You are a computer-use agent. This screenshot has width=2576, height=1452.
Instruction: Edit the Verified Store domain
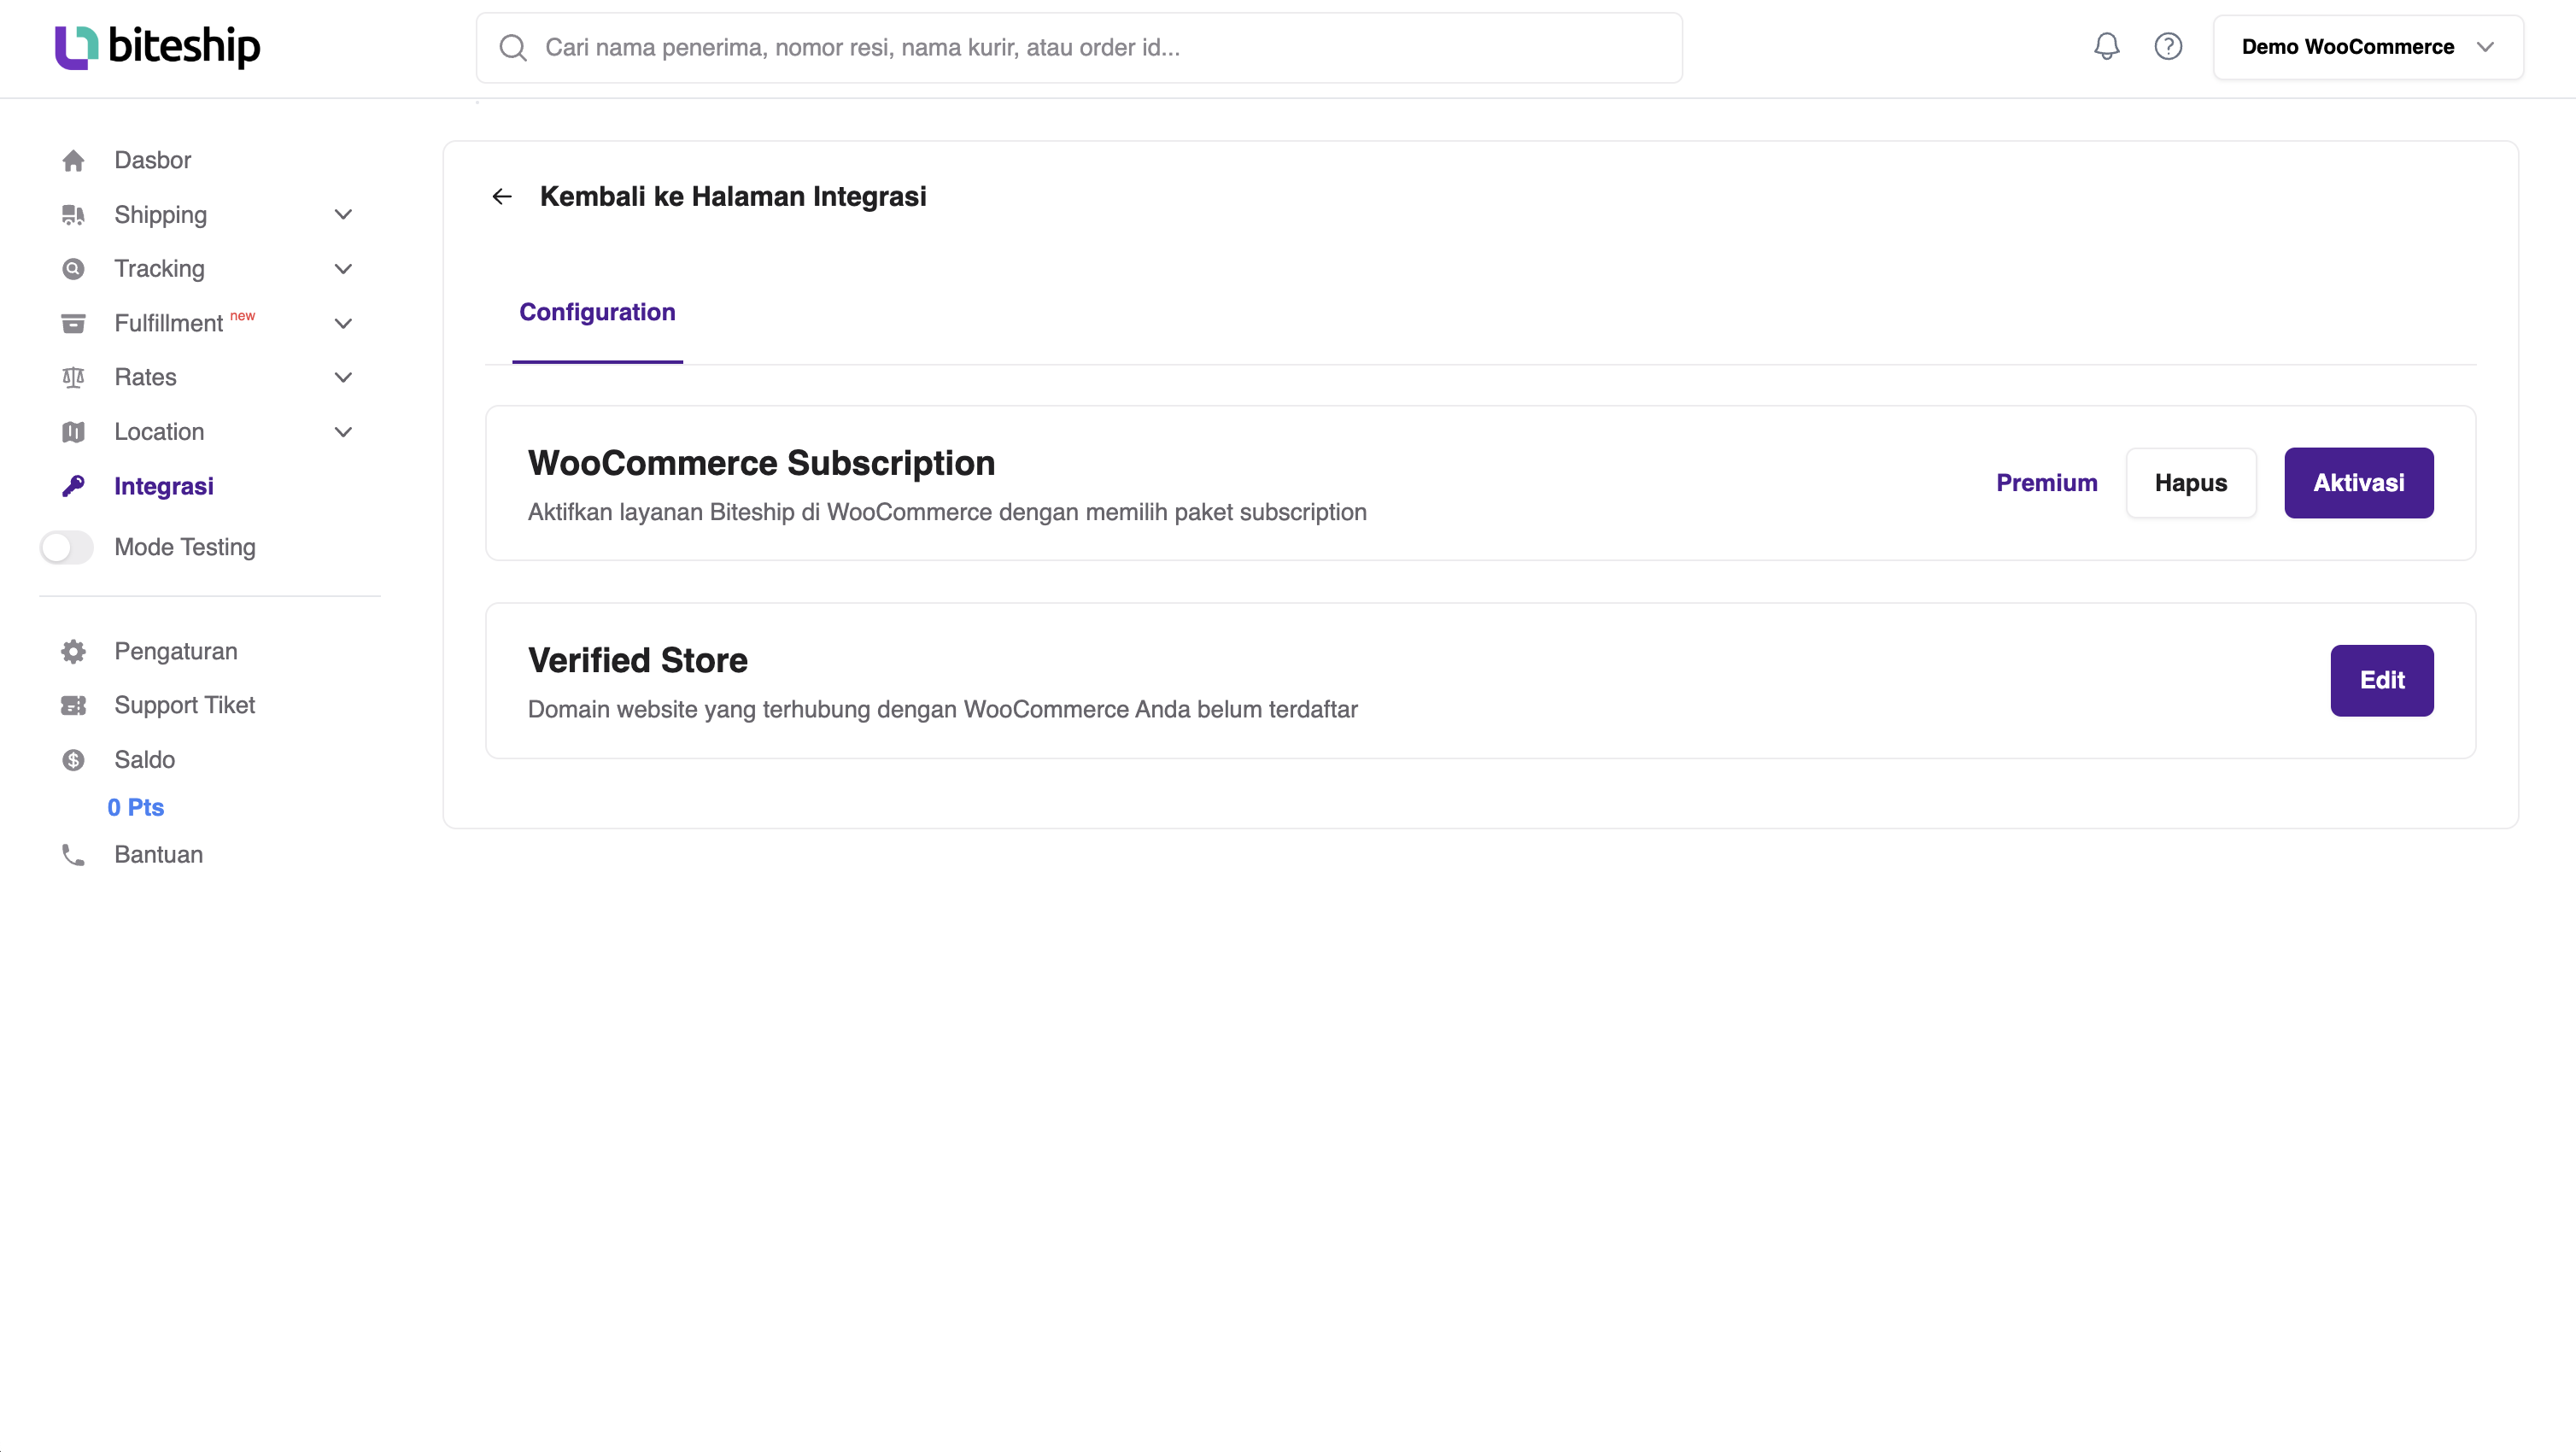[2381, 680]
